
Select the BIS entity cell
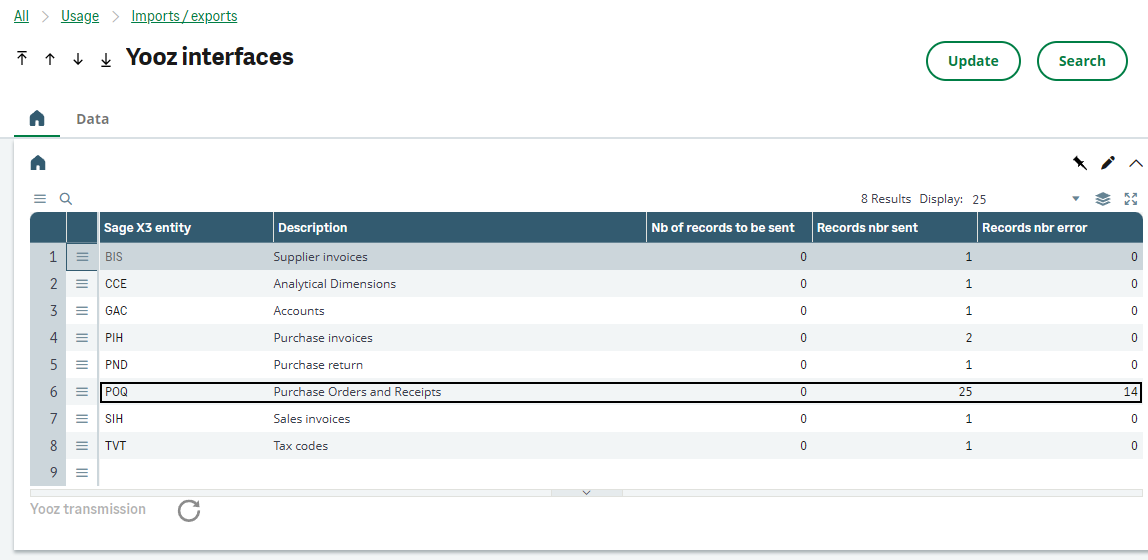click(185, 257)
